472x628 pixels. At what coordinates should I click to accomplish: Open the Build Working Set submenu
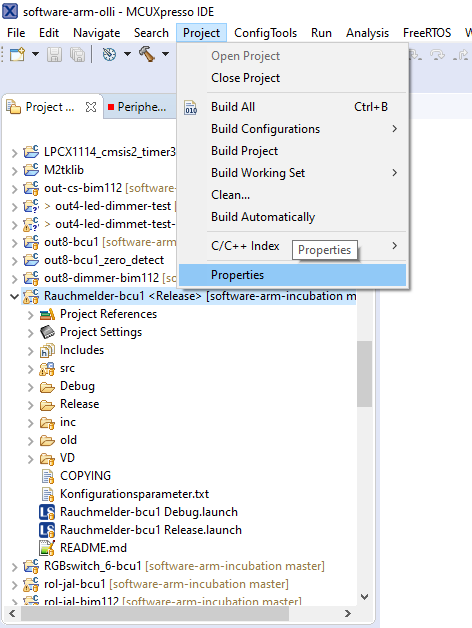click(292, 173)
